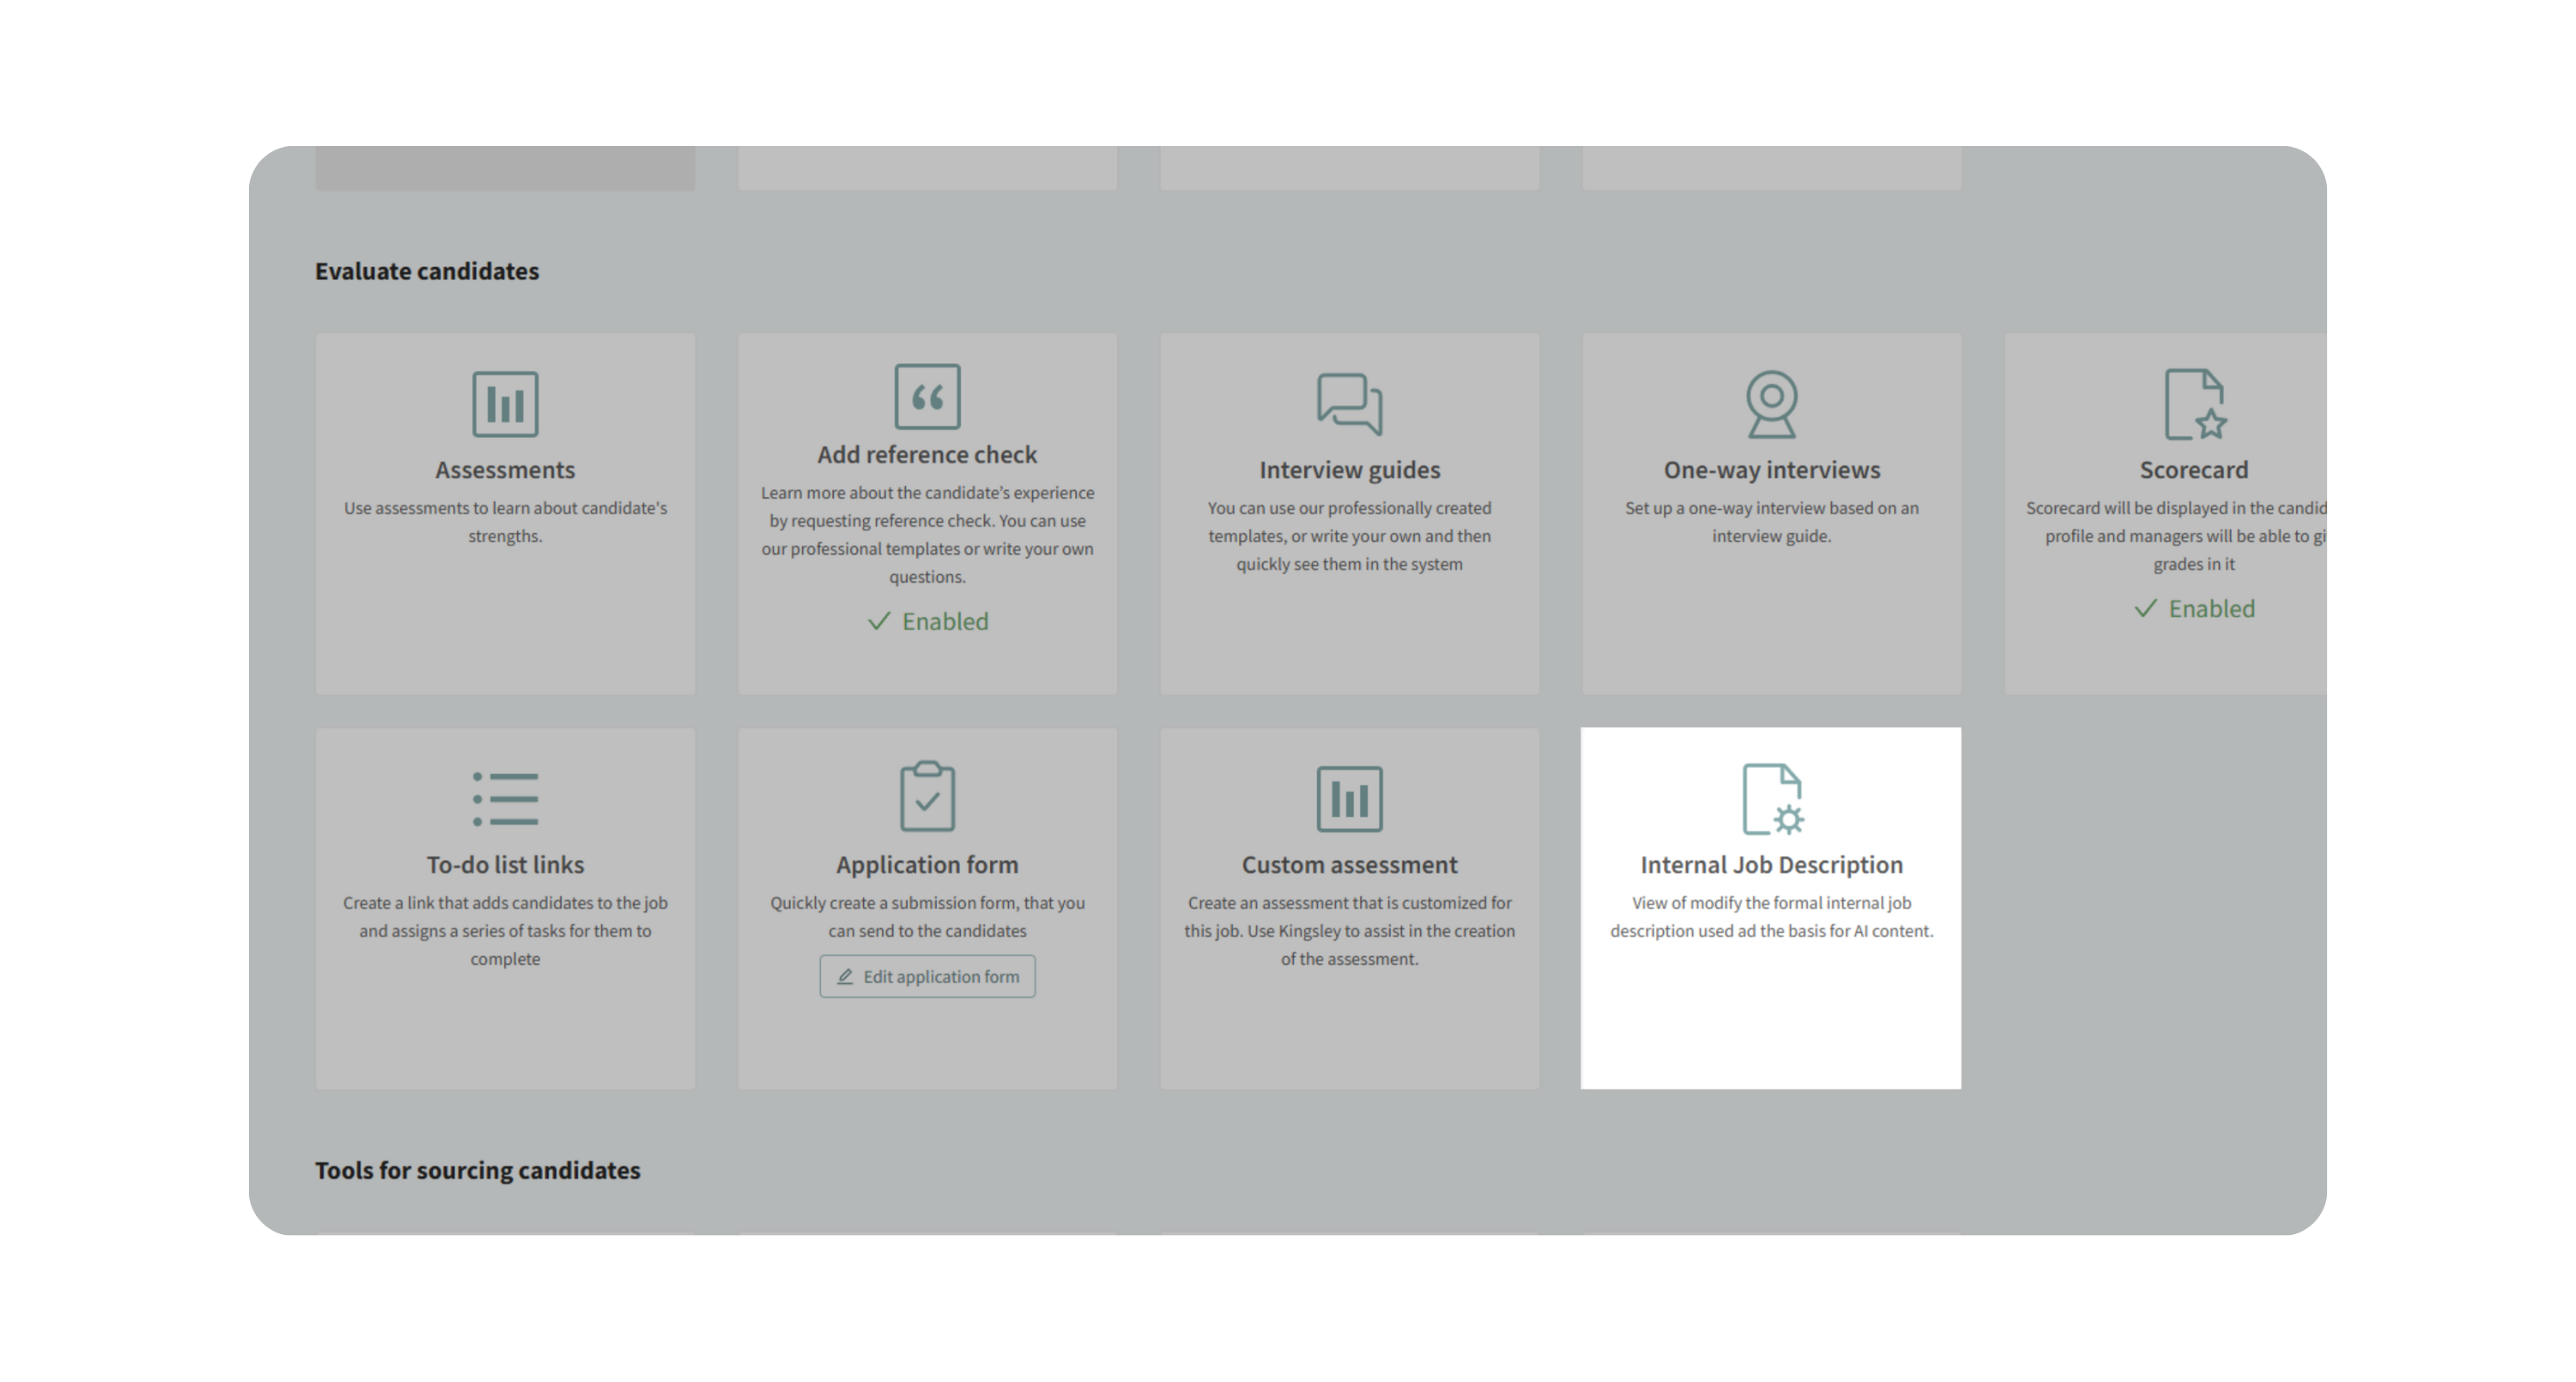
Task: Open the Custom assessment card title
Action: pyautogui.click(x=1349, y=864)
